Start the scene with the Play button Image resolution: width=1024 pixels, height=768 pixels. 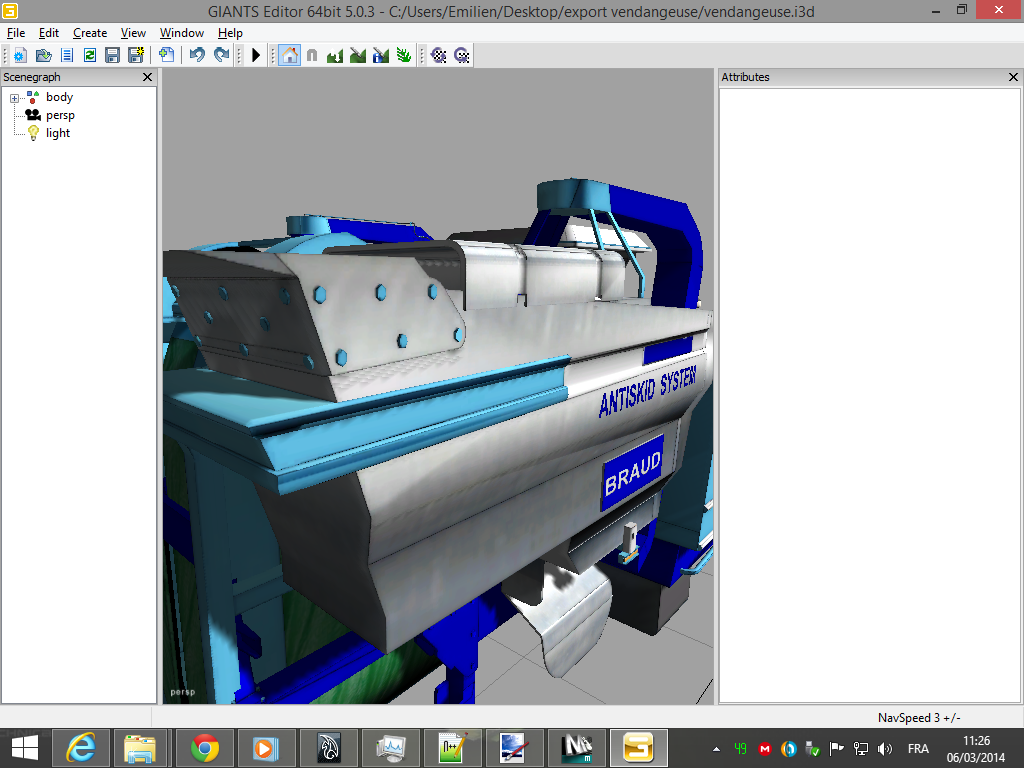click(256, 56)
